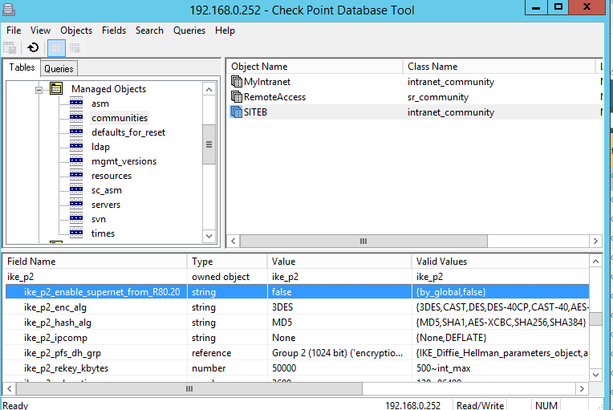Click the MyIntranet object icon
This screenshot has width=613, height=410.
[236, 81]
